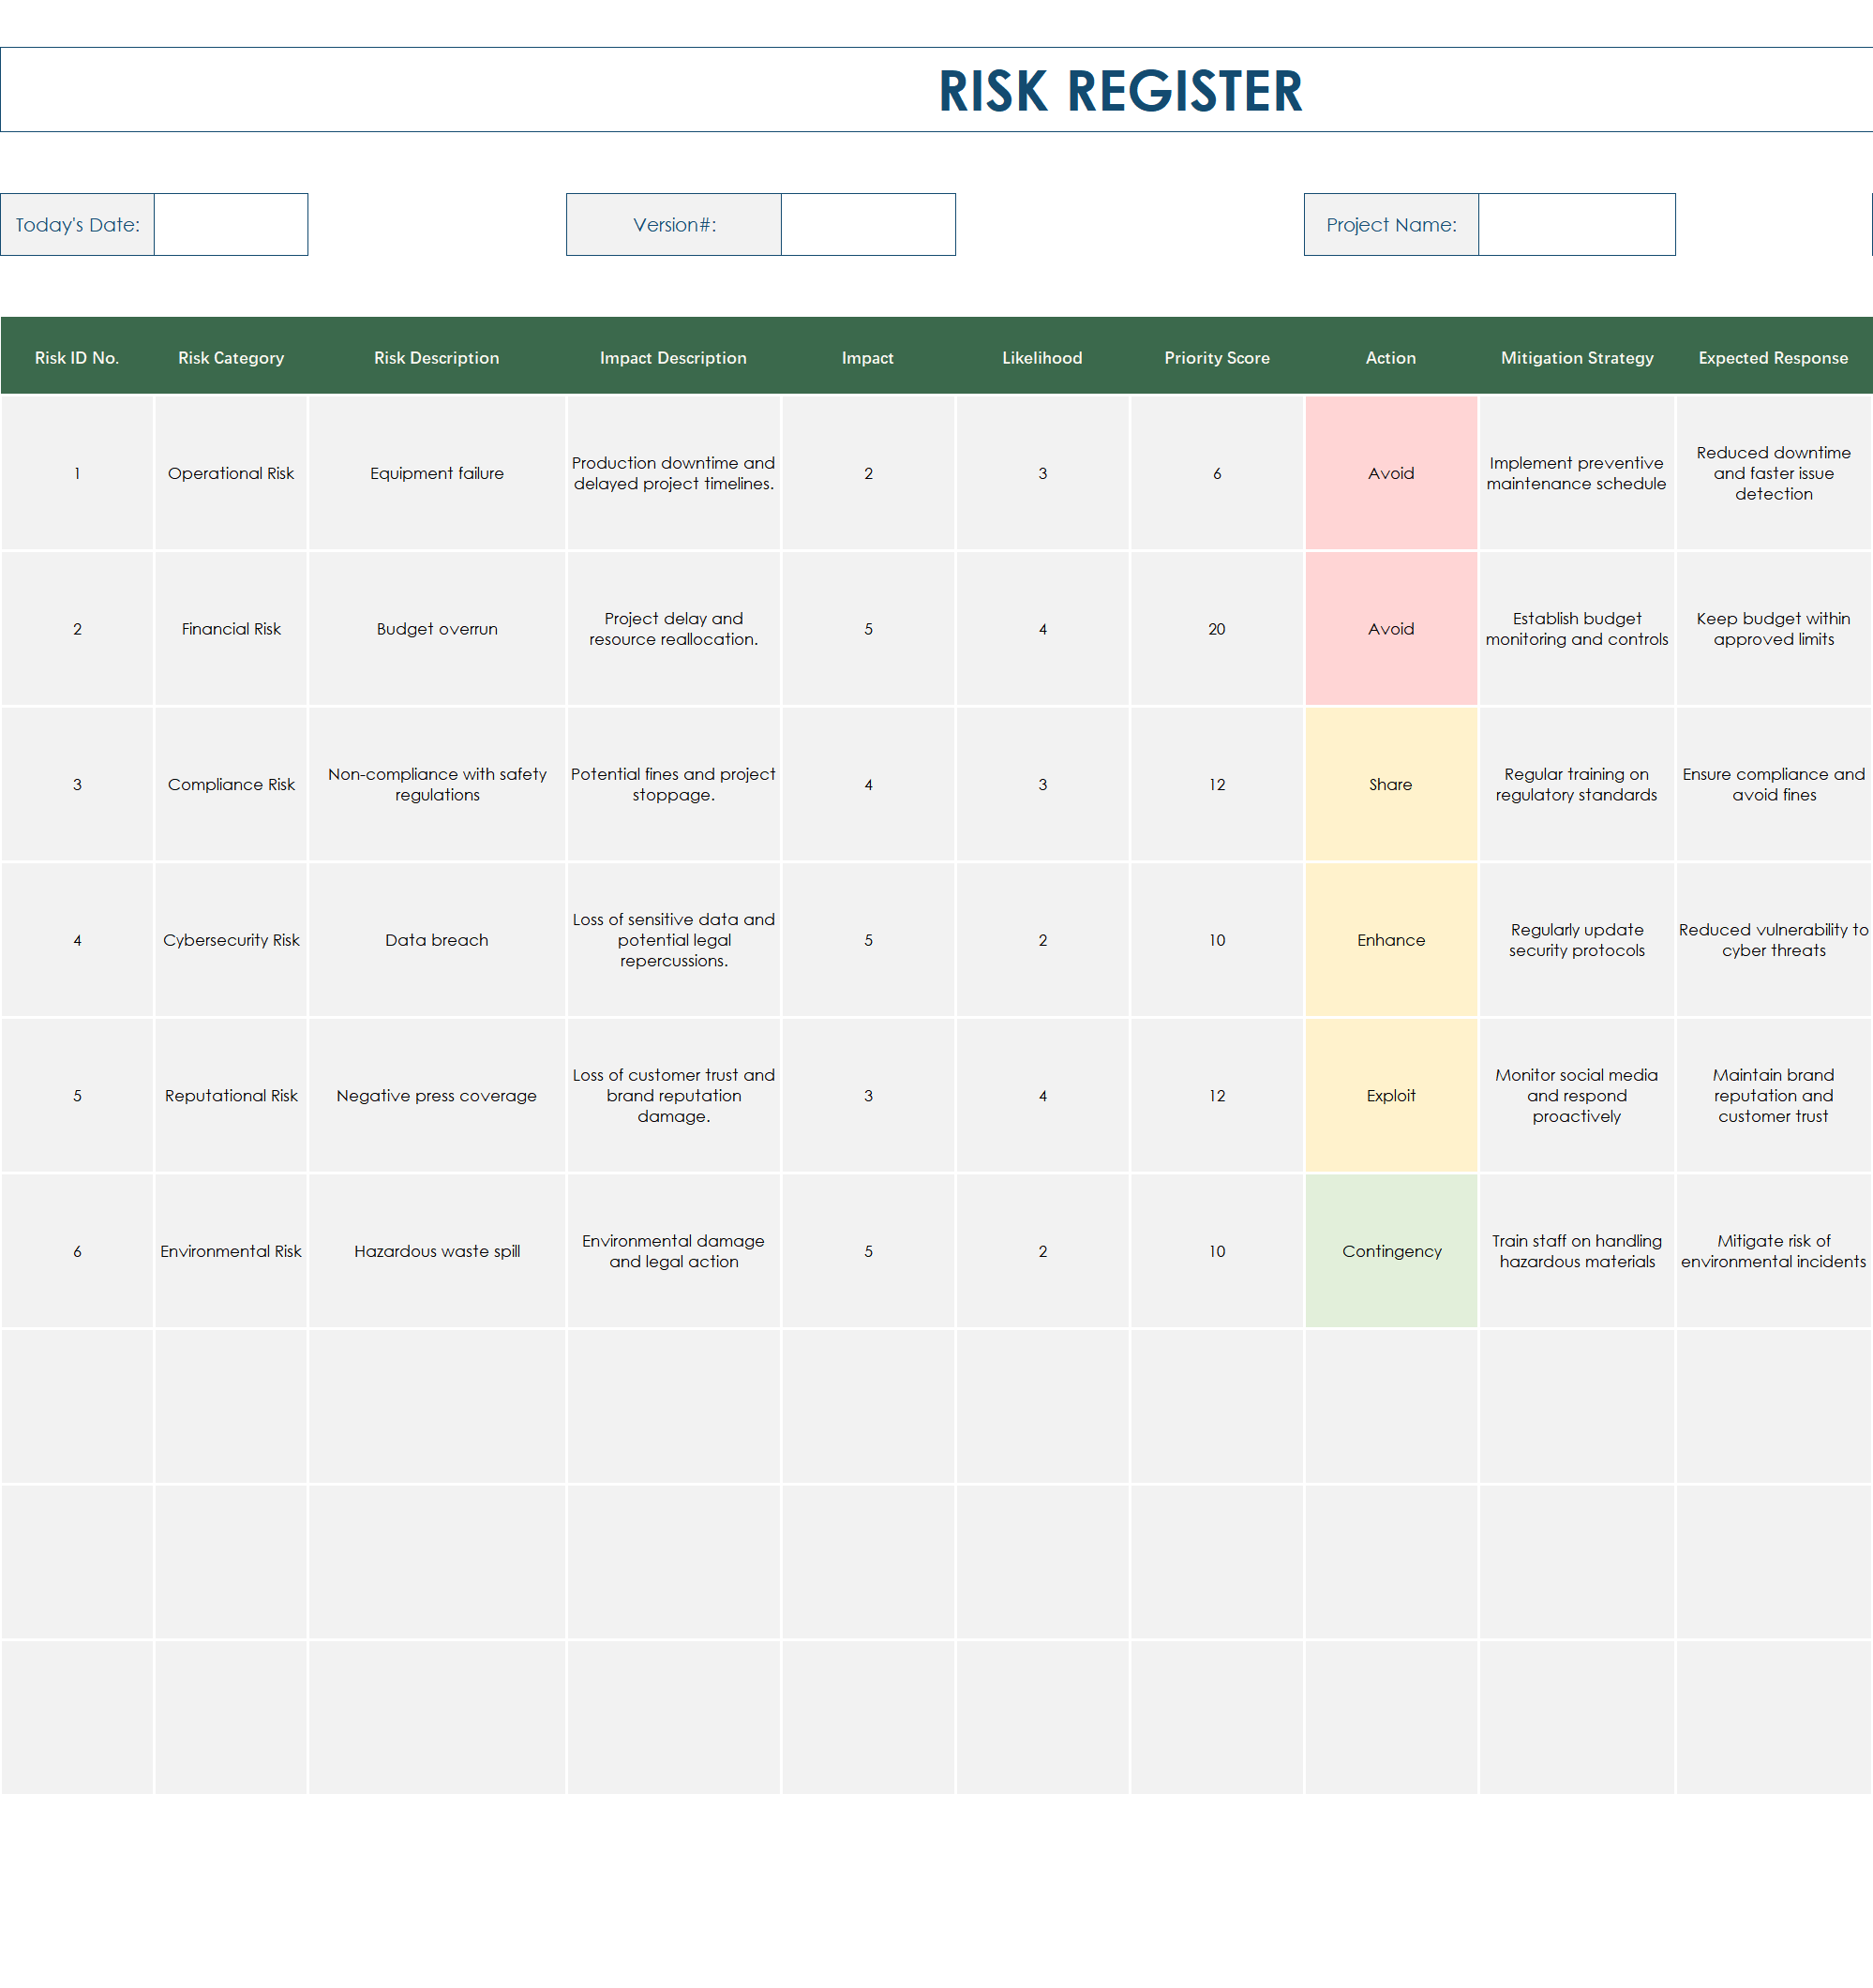Click the Risk Description column header

pyautogui.click(x=437, y=357)
